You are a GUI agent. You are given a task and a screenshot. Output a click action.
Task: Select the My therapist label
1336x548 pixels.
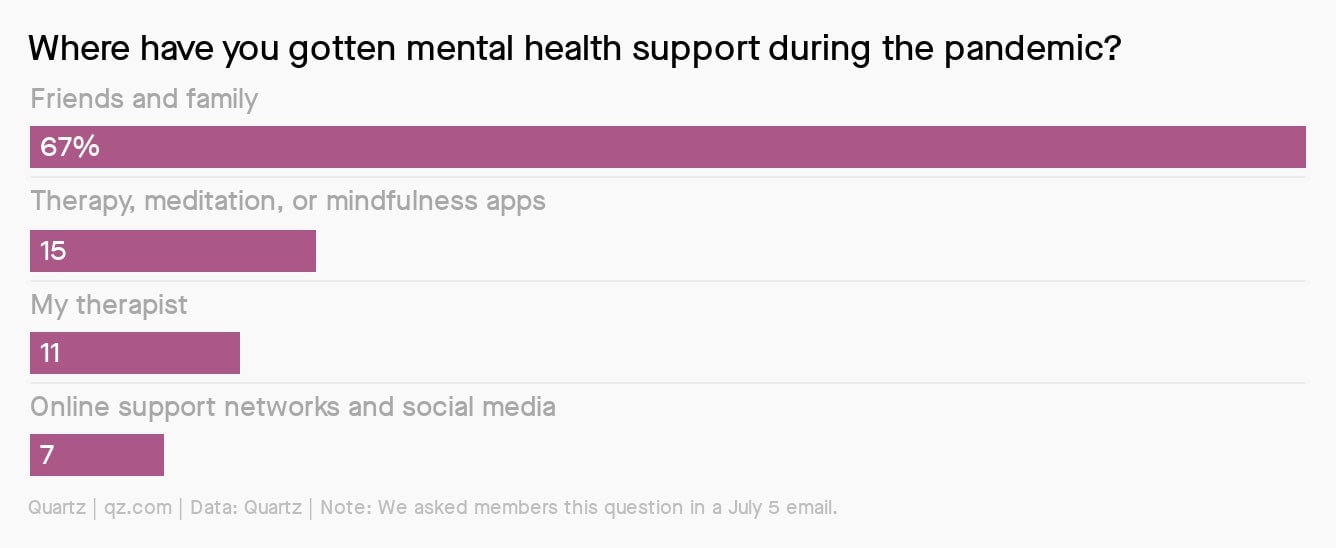(x=109, y=305)
